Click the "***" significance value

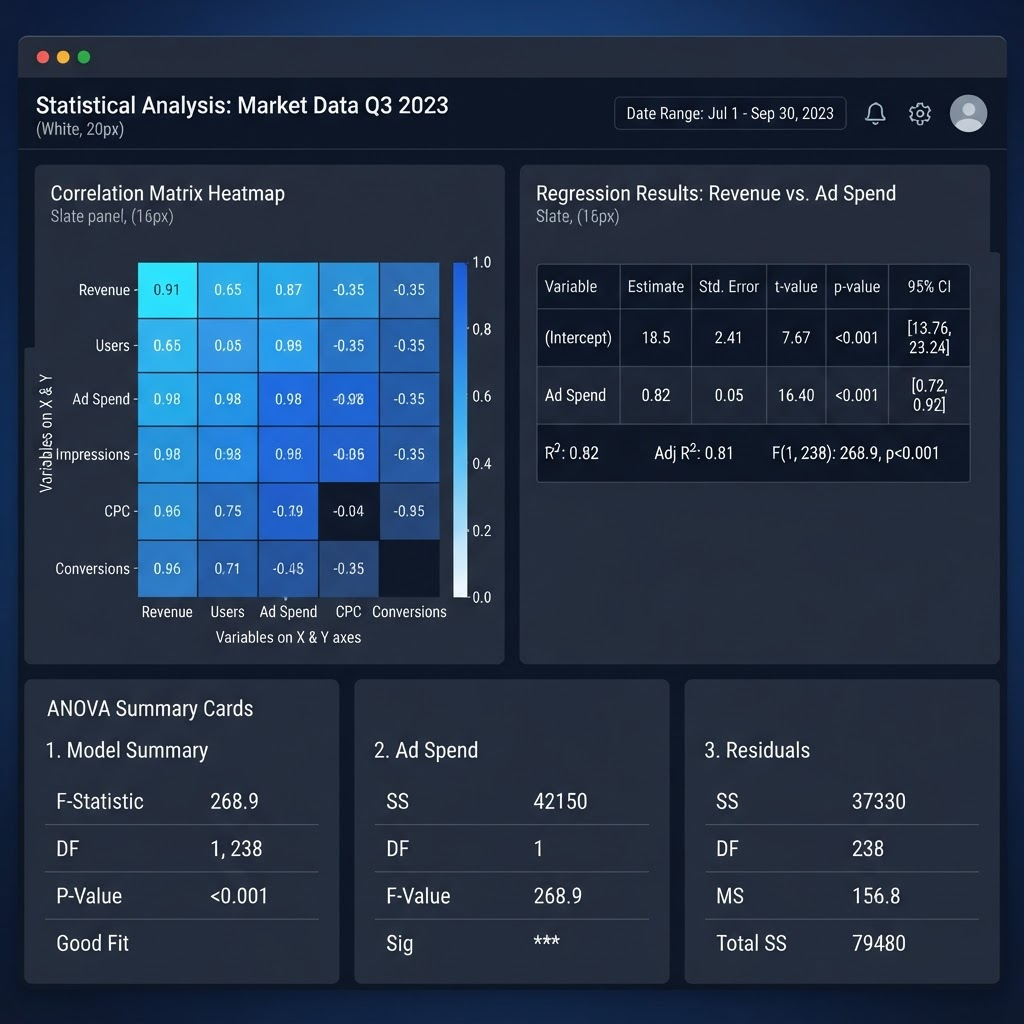tap(547, 941)
